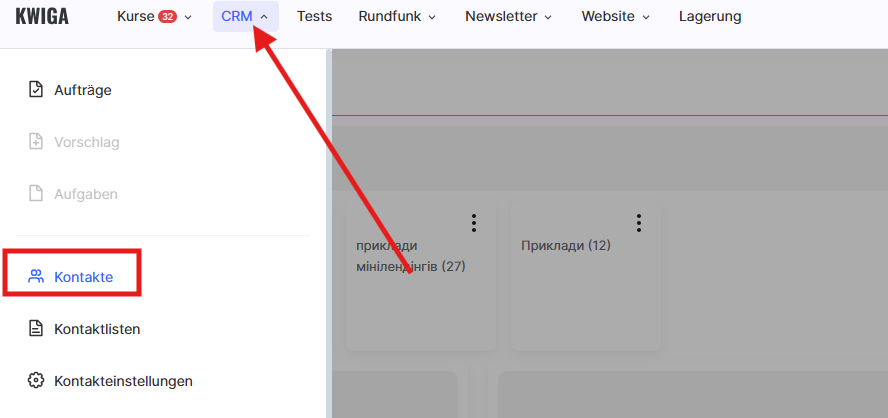Expand the Rundfunk dropdown
Screen dimensions: 888x418
[397, 17]
